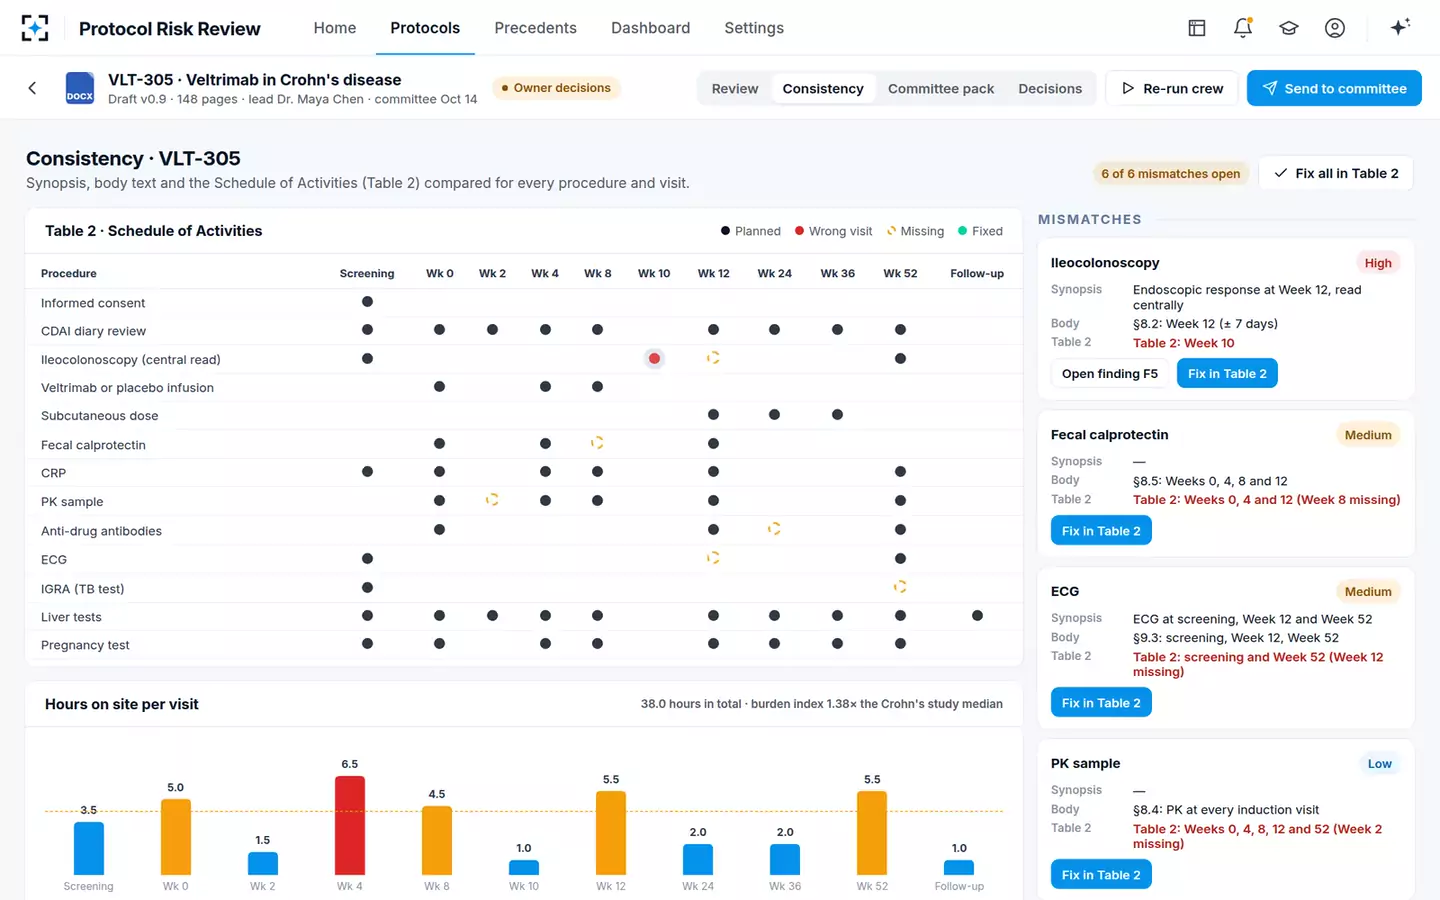Open the Settings menu item
Viewport: 1440px width, 900px height.
754,28
